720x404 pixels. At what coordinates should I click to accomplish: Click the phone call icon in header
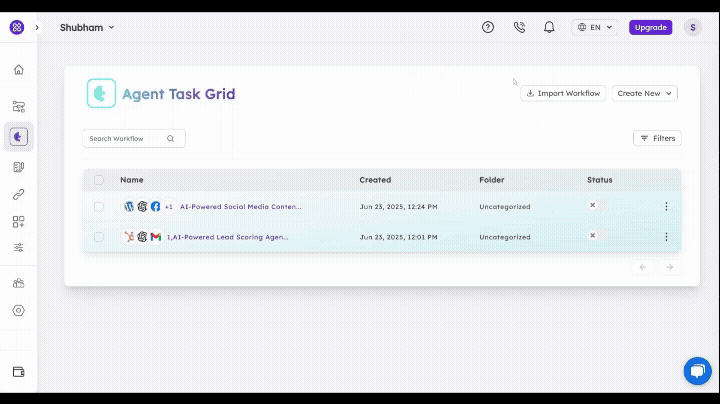[x=518, y=27]
